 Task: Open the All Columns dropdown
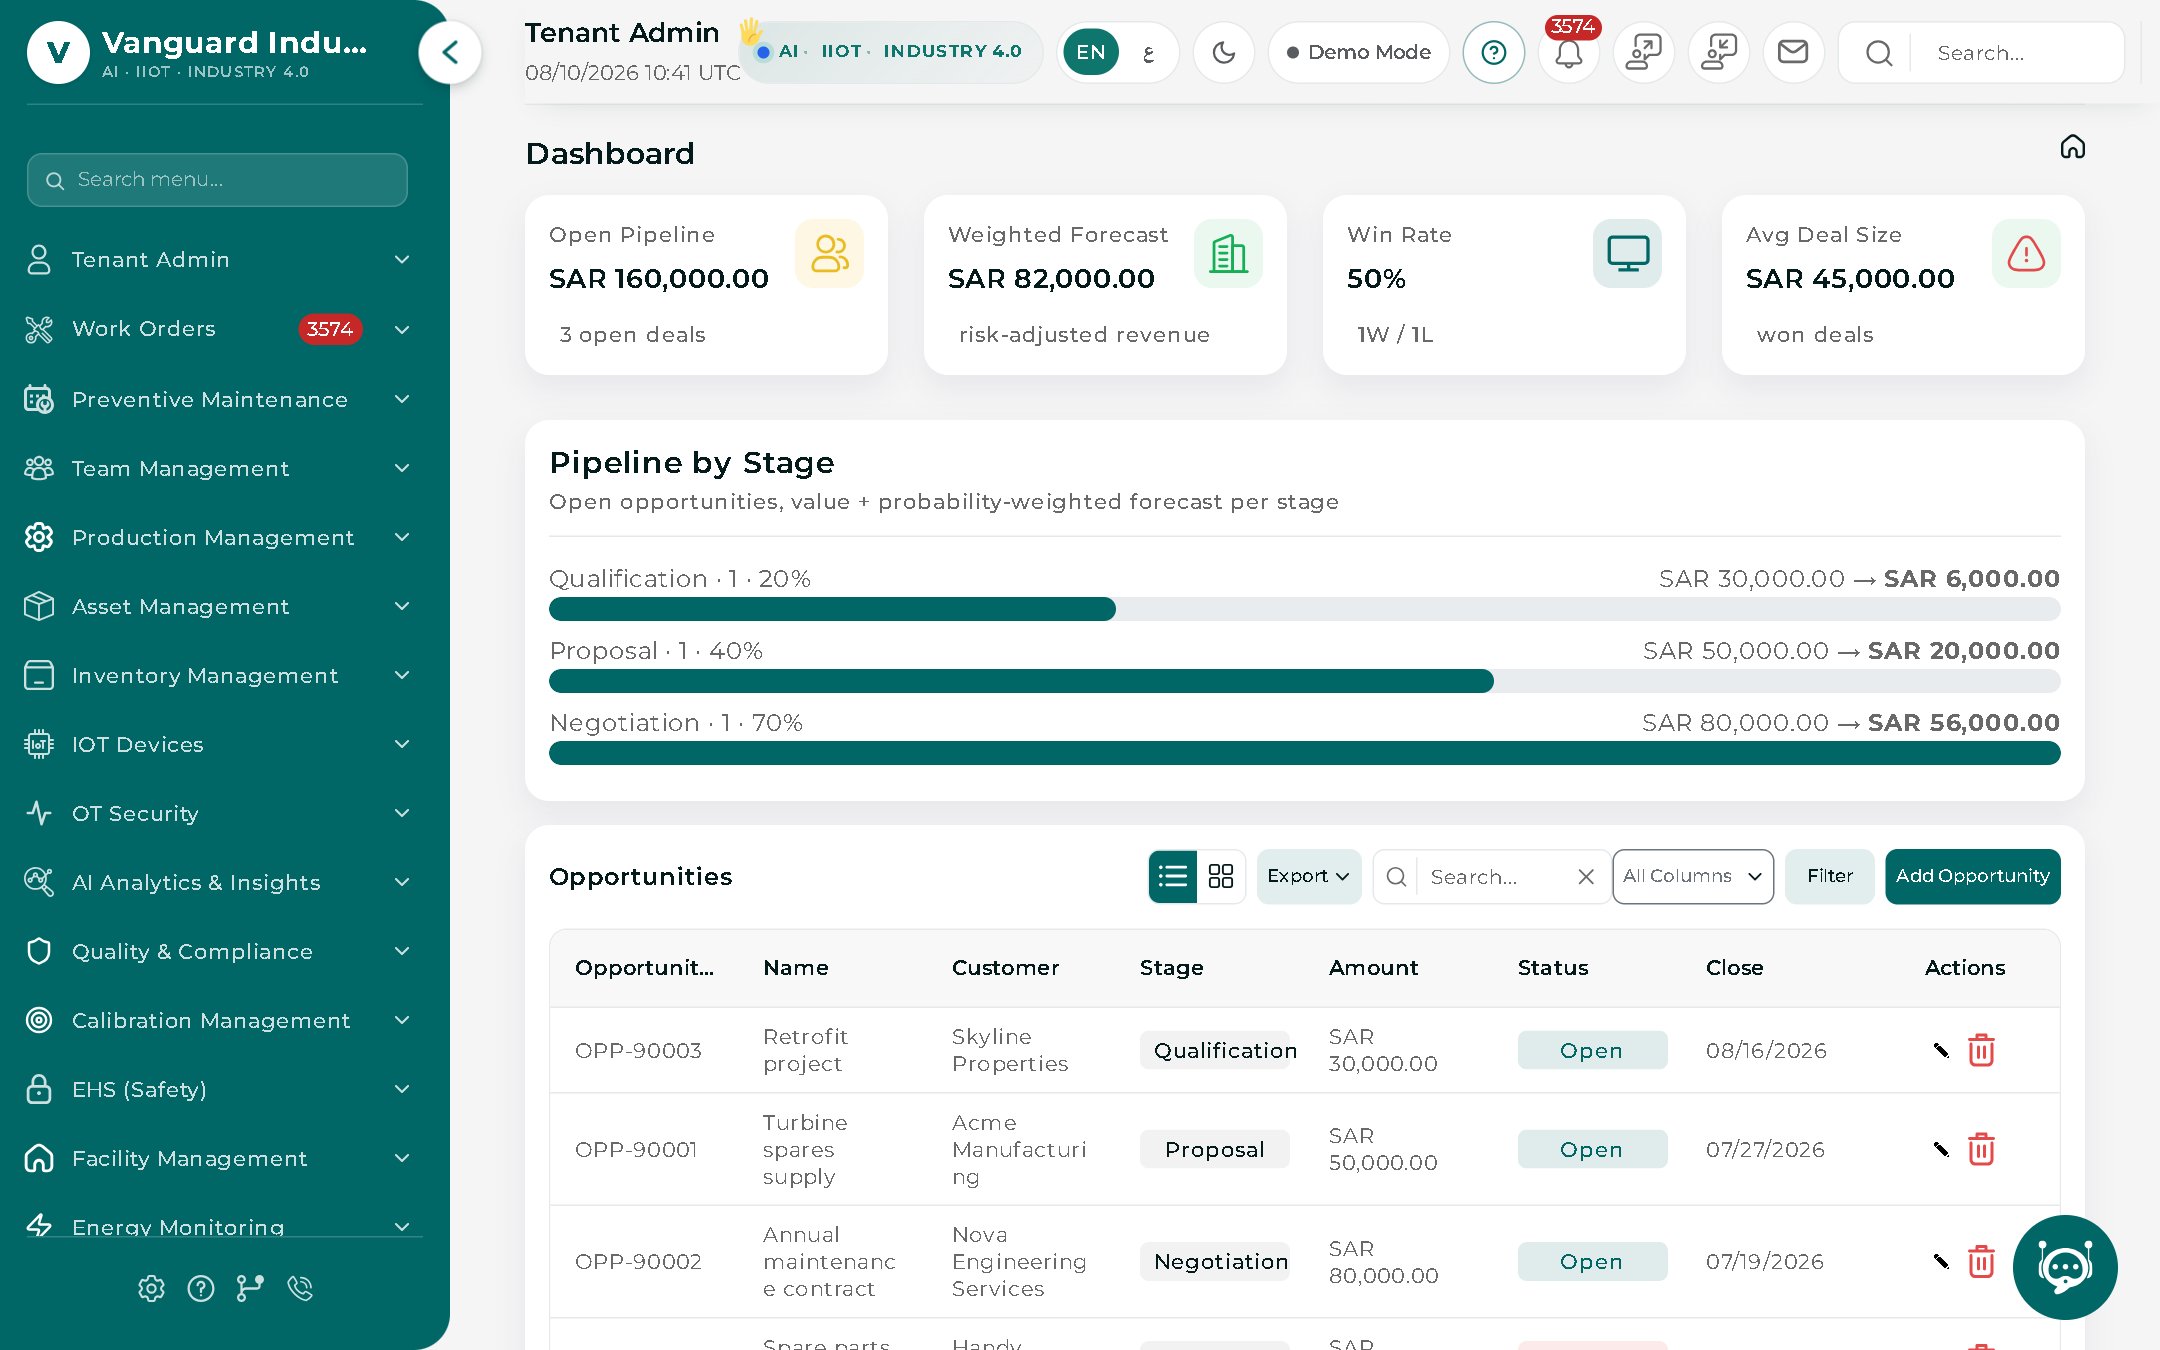(x=1692, y=876)
